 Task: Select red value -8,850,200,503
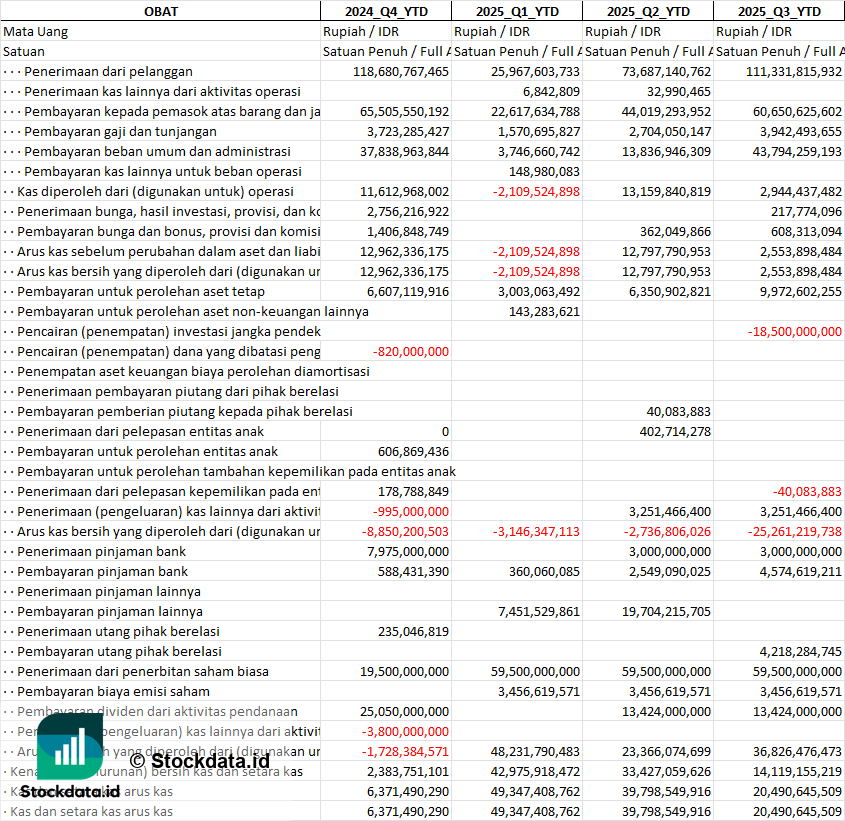point(405,530)
